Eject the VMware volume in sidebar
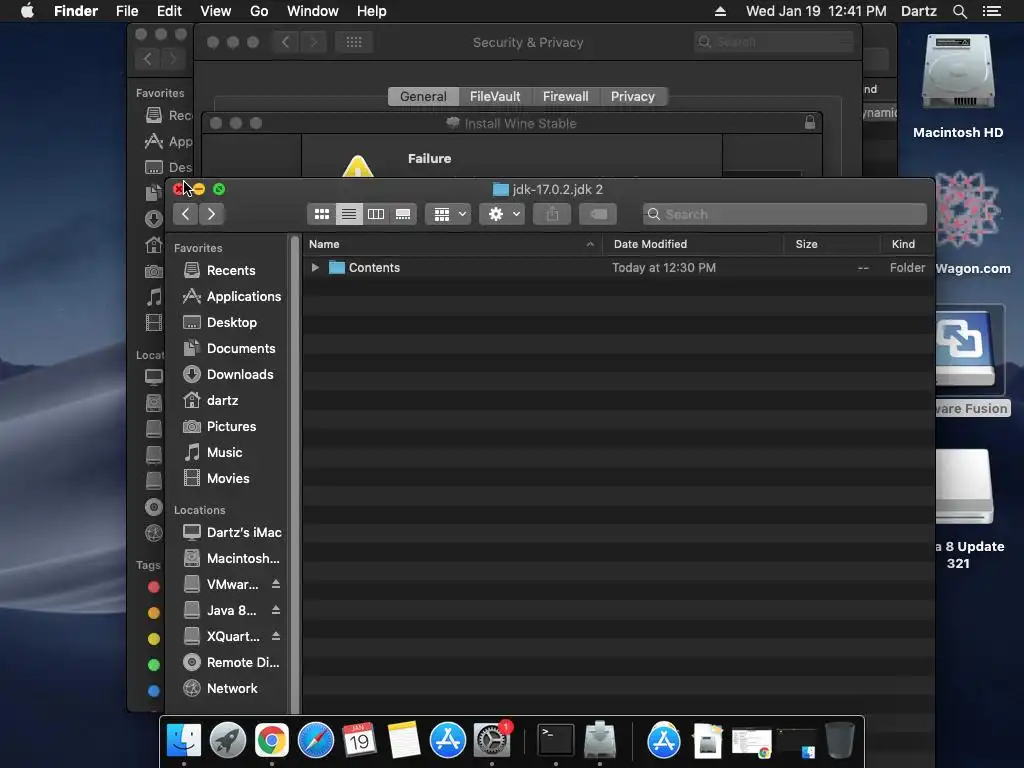Image resolution: width=1024 pixels, height=768 pixels. [x=276, y=584]
